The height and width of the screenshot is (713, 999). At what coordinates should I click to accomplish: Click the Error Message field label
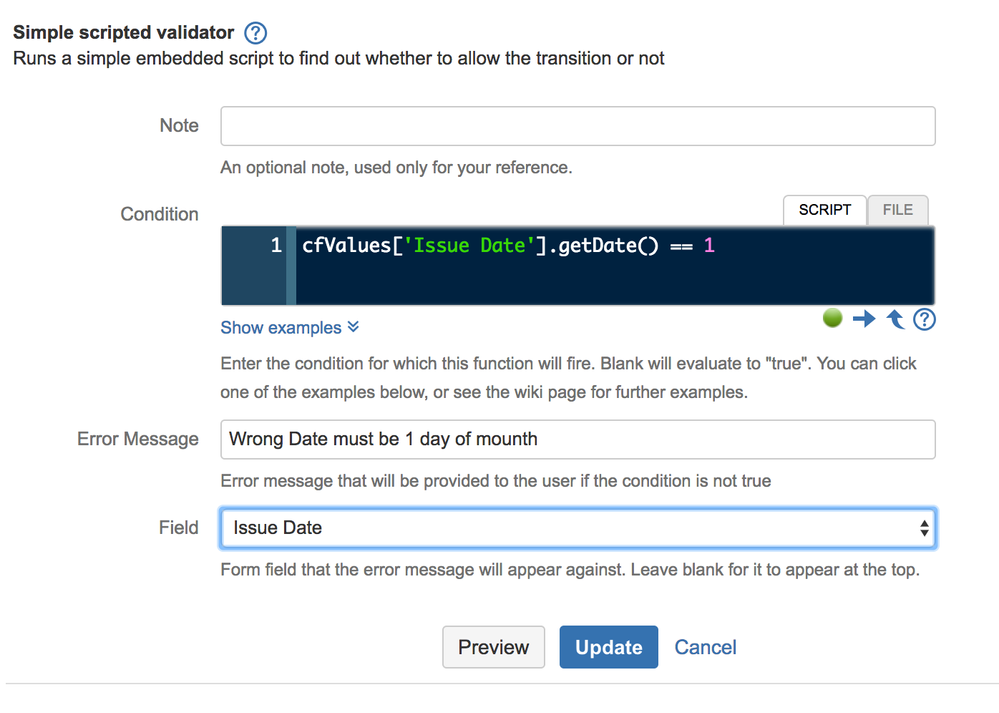tap(138, 439)
